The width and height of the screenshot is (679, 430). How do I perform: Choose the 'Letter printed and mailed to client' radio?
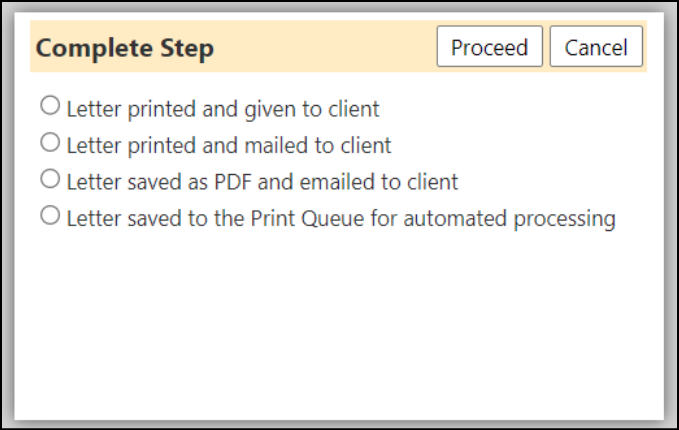pos(50,142)
